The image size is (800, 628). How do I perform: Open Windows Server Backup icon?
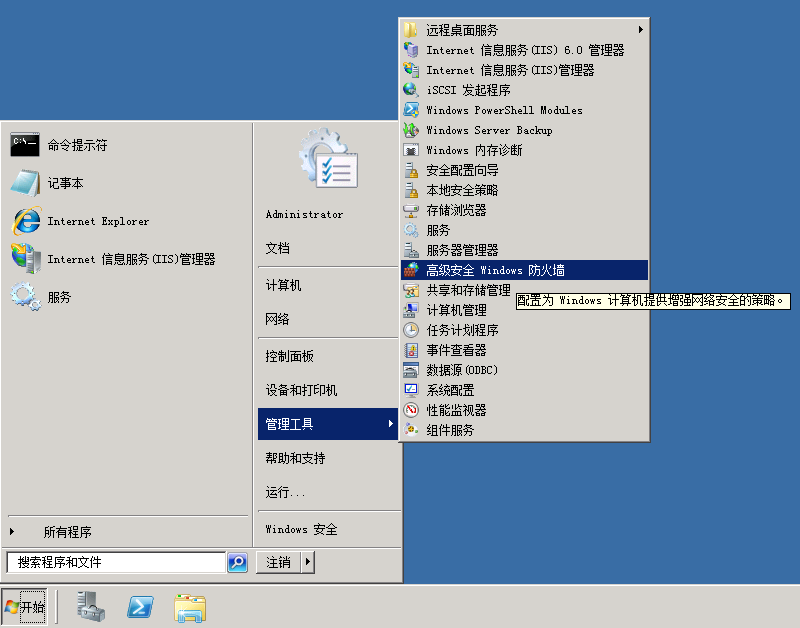pos(411,130)
